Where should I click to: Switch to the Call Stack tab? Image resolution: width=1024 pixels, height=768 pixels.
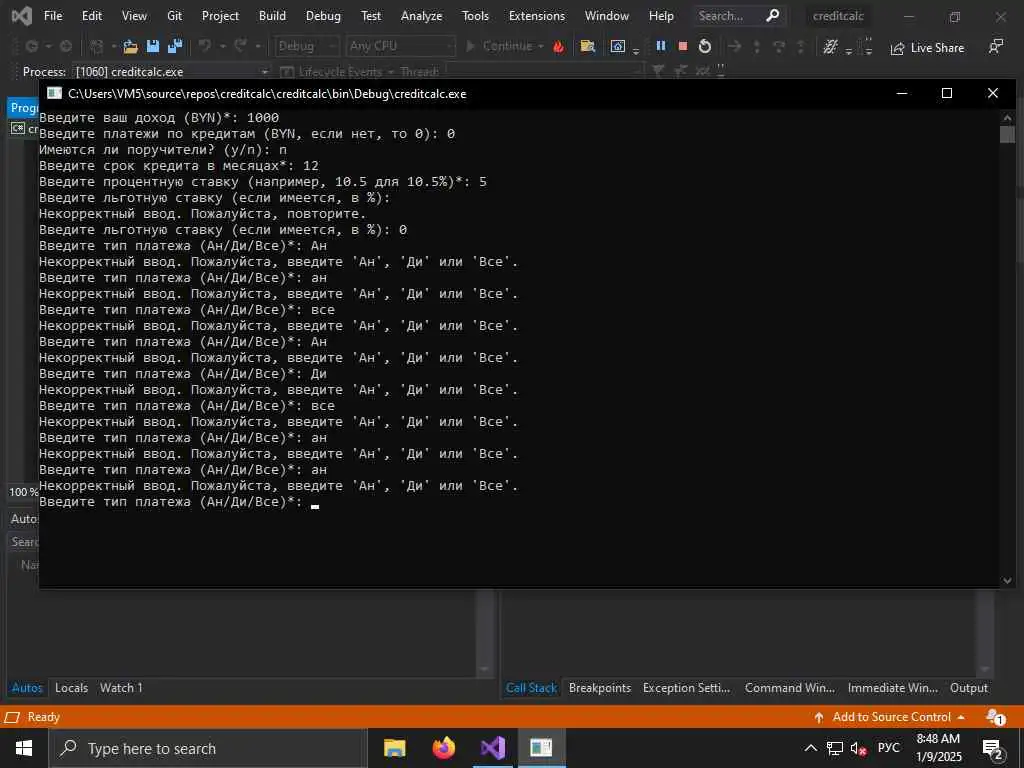(x=531, y=688)
